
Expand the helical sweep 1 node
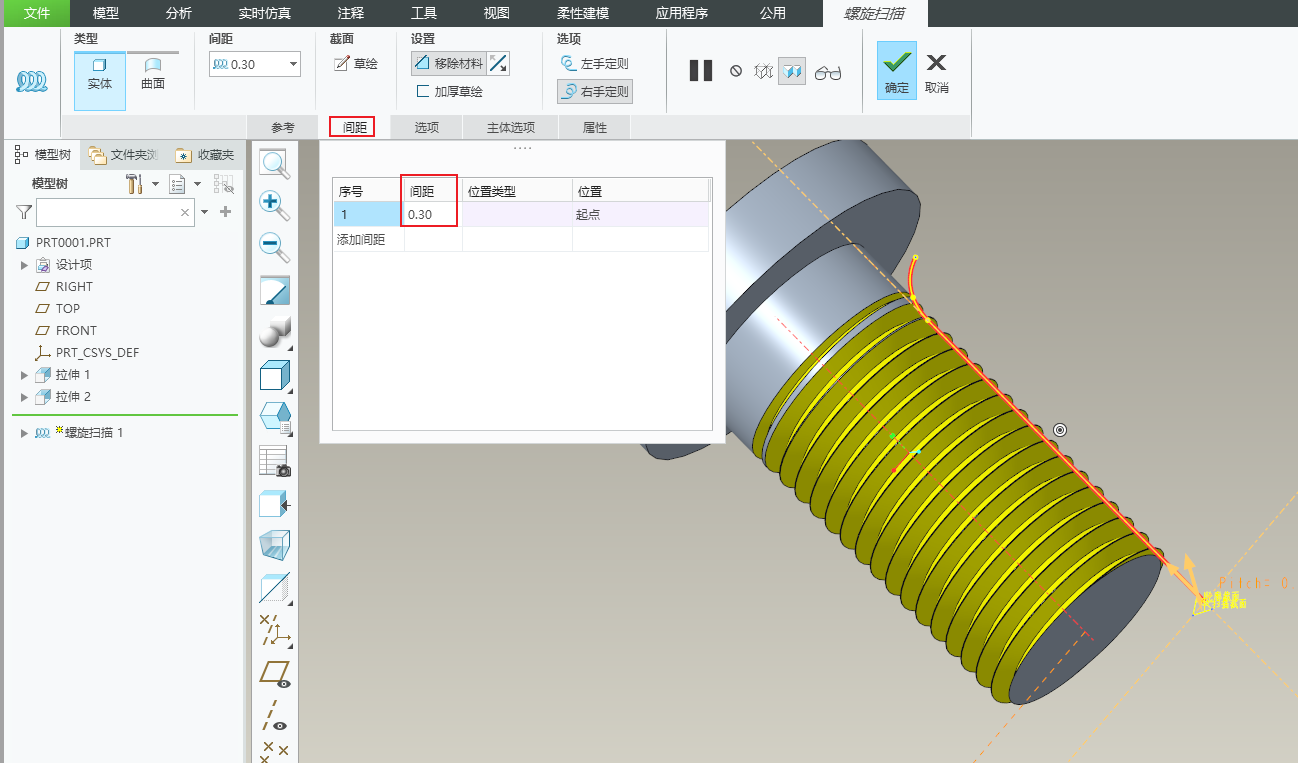click(x=25, y=433)
